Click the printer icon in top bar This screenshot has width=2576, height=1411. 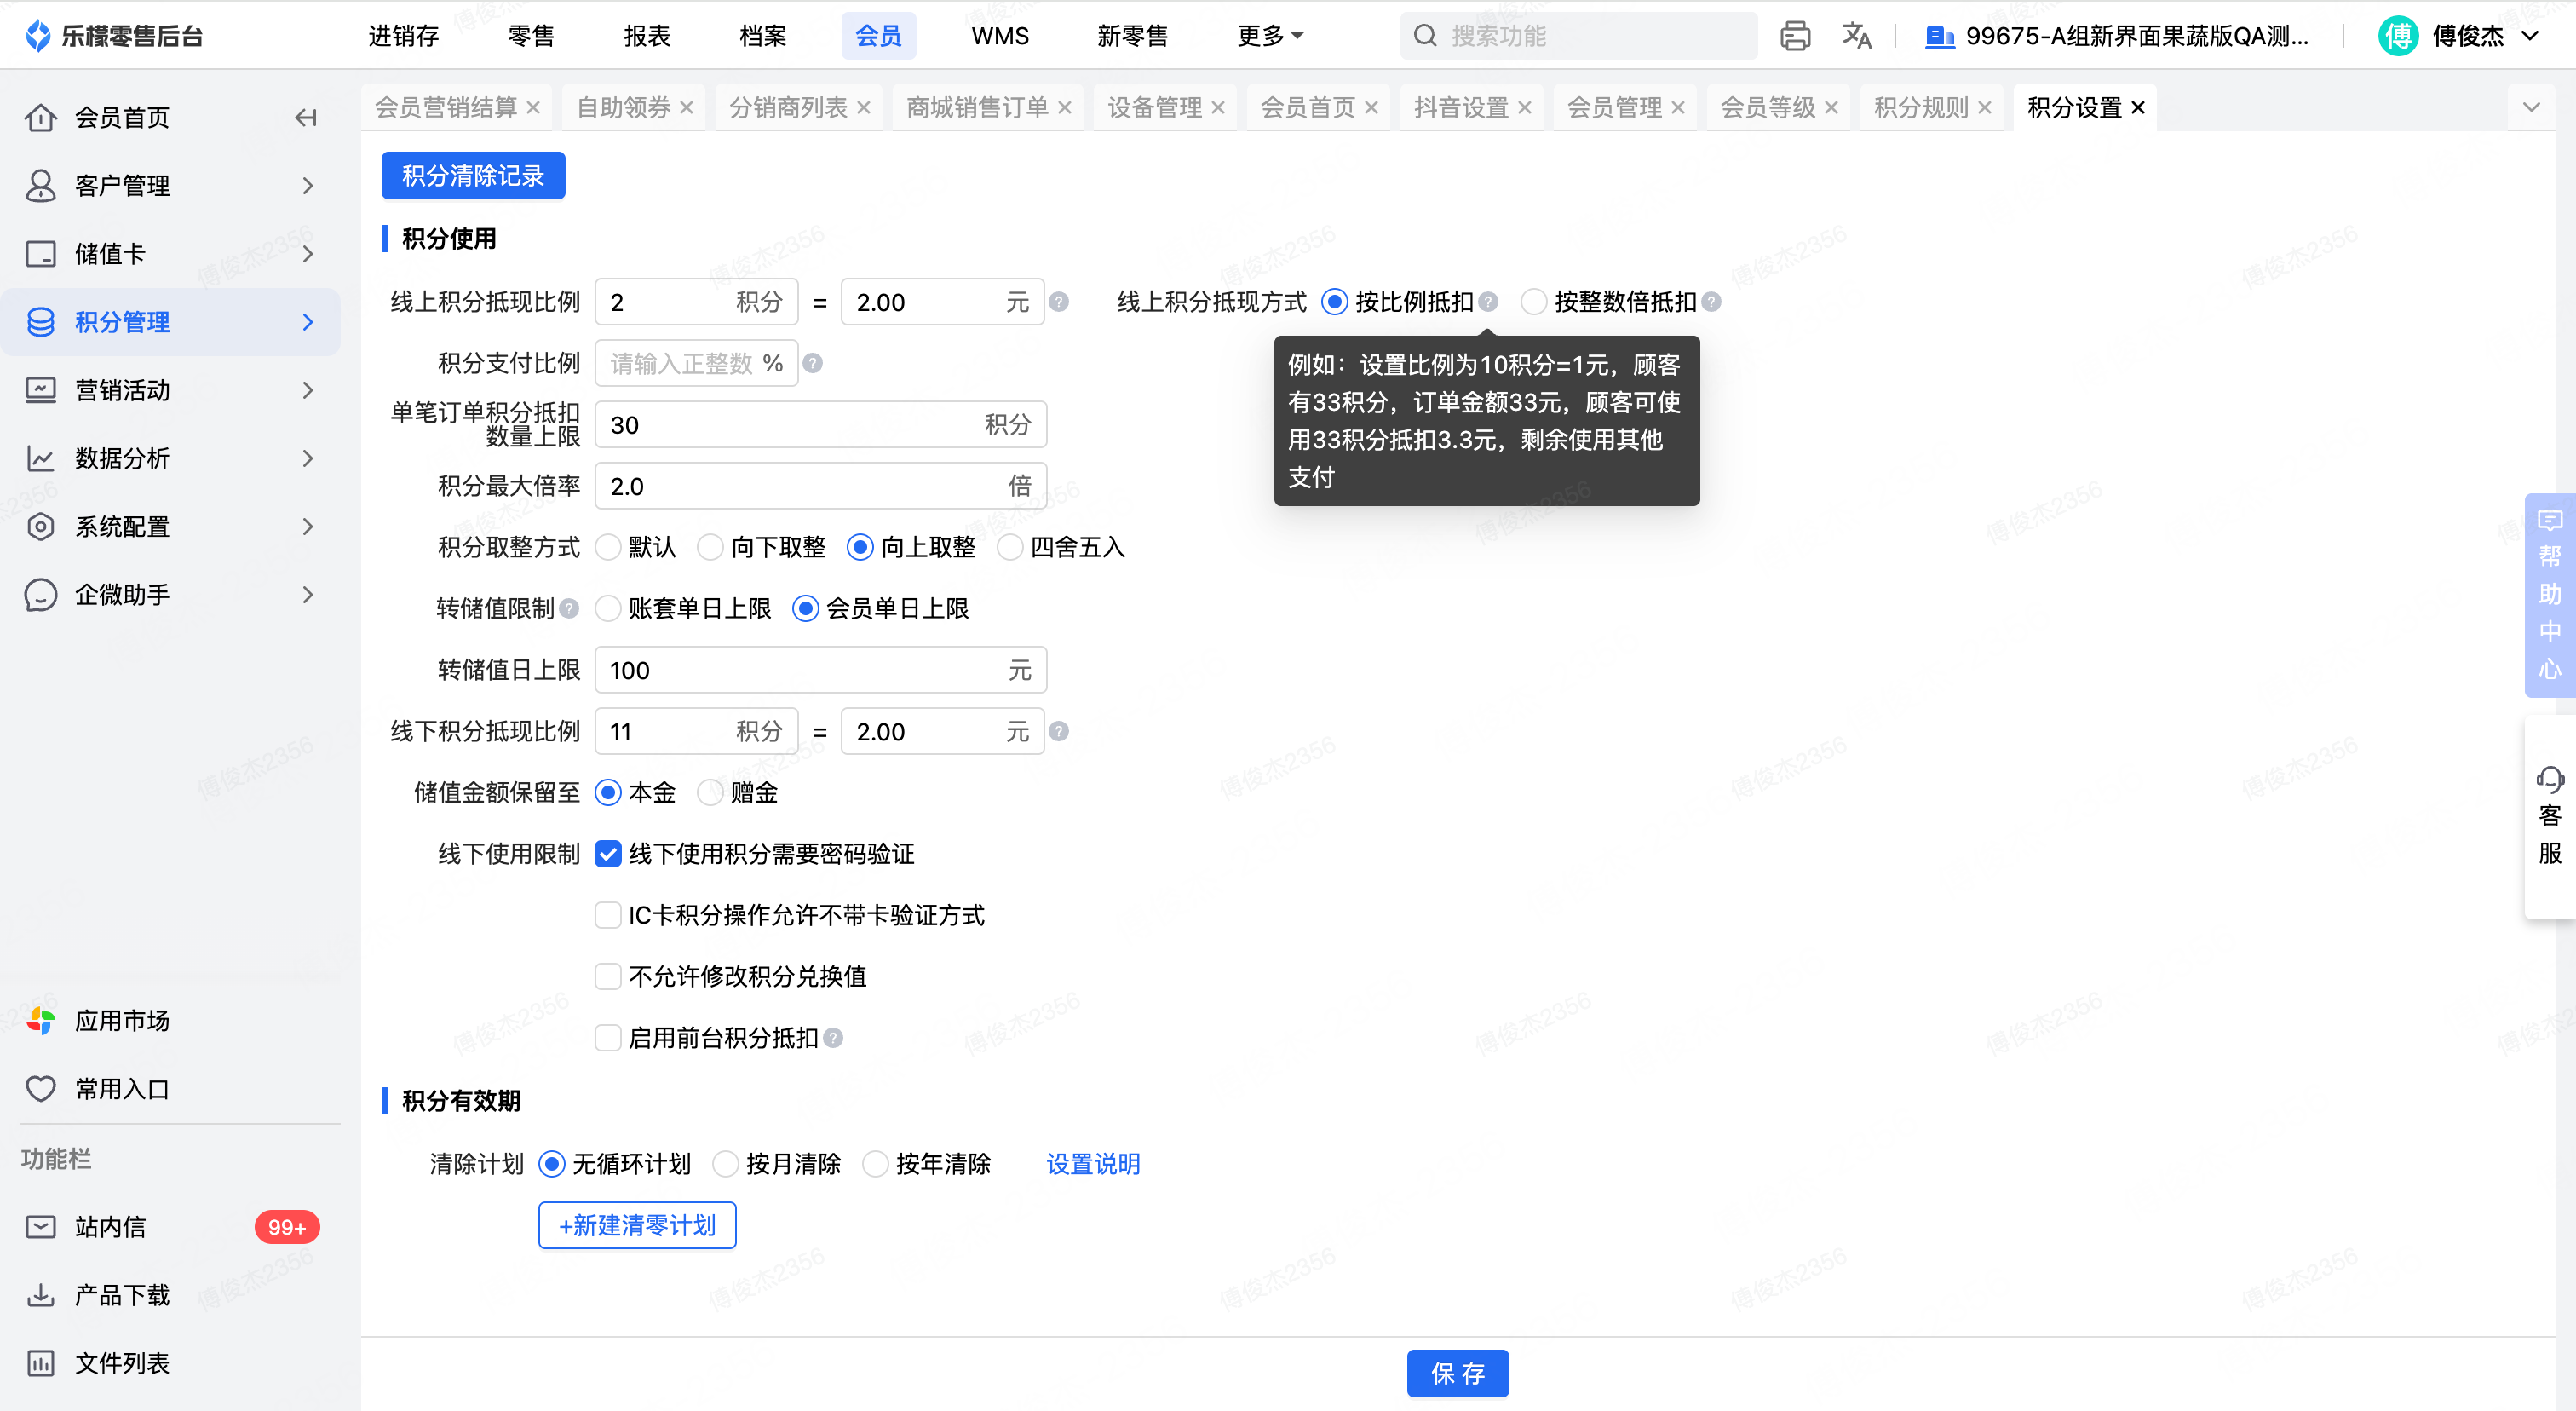tap(1794, 36)
